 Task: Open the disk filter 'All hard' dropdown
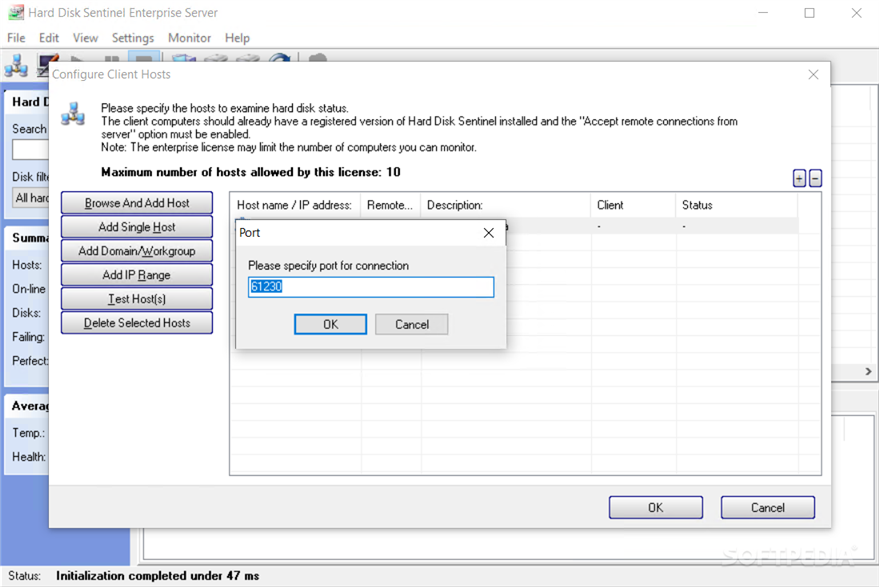coord(31,198)
